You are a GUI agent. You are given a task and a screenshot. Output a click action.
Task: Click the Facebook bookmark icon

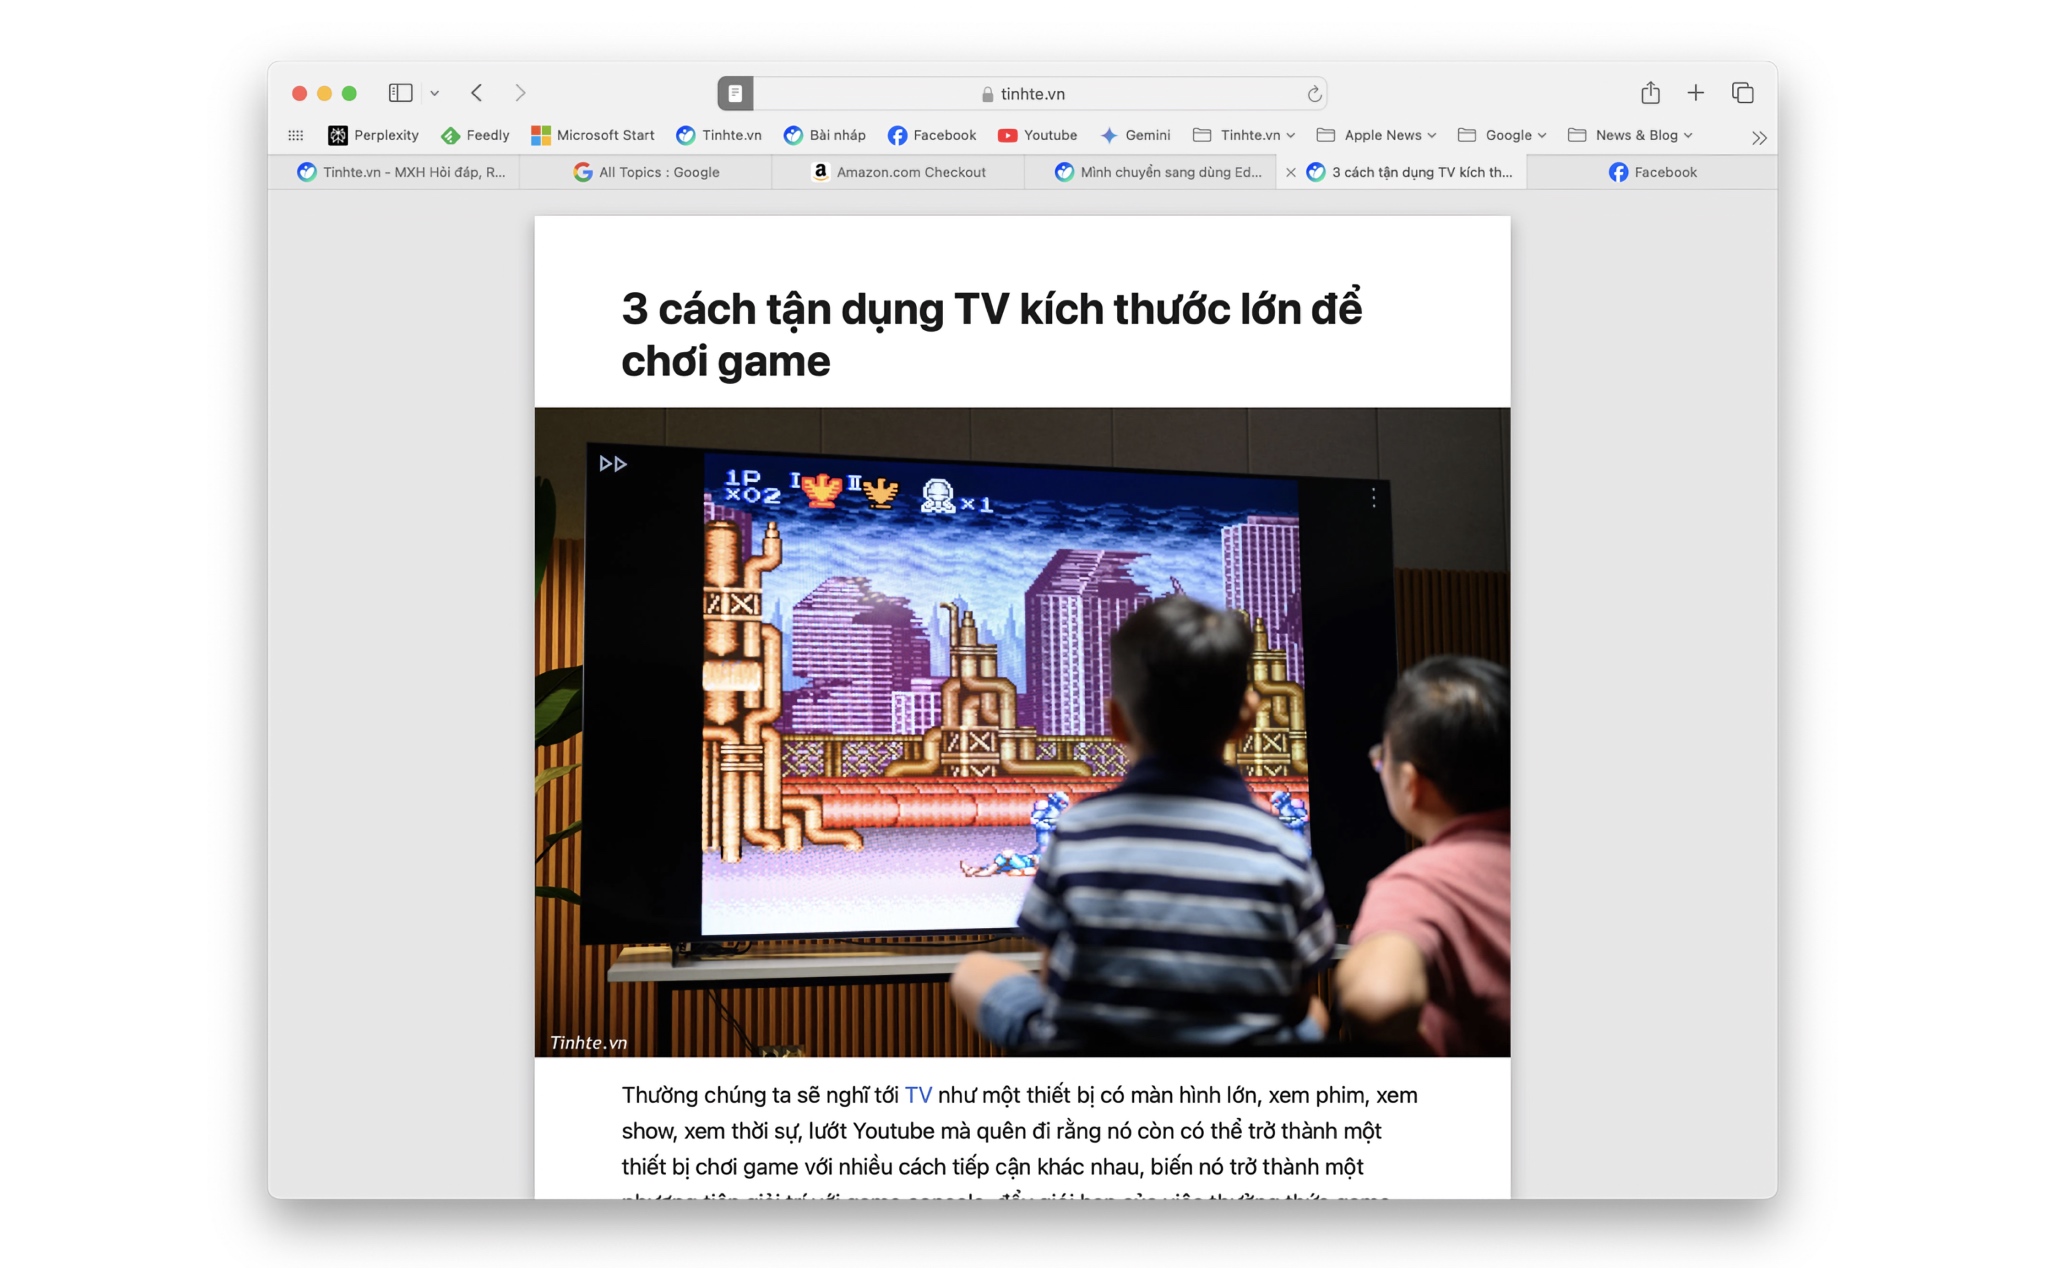pyautogui.click(x=897, y=137)
